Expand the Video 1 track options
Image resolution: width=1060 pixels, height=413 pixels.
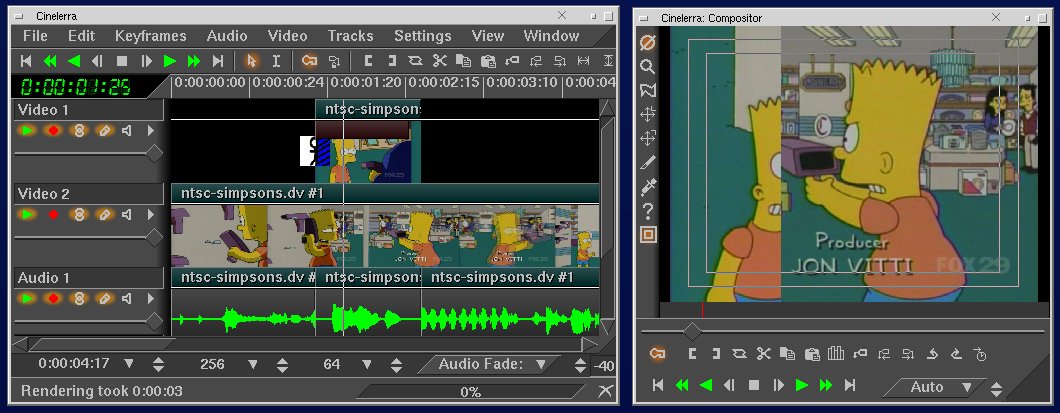click(x=151, y=130)
